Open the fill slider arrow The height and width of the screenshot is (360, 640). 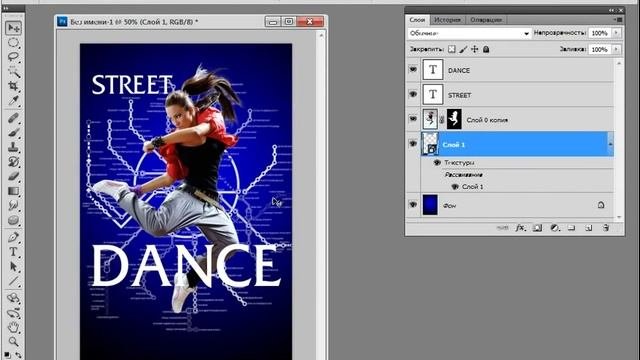click(616, 49)
